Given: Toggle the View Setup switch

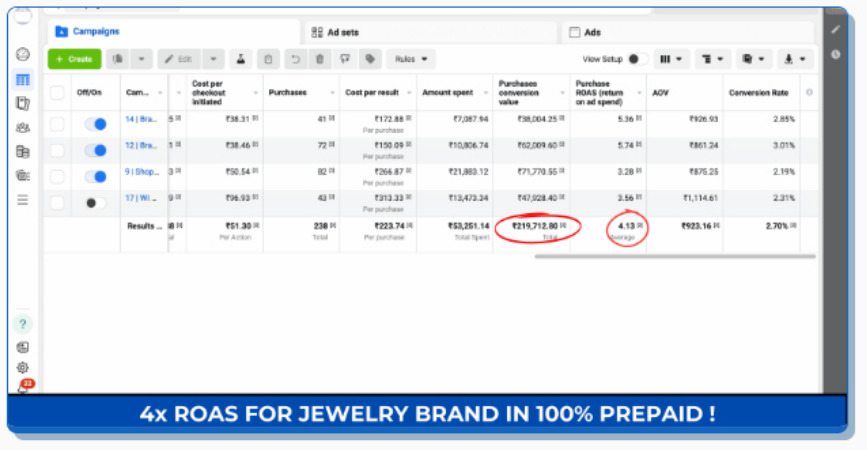Looking at the screenshot, I should coord(637,59).
